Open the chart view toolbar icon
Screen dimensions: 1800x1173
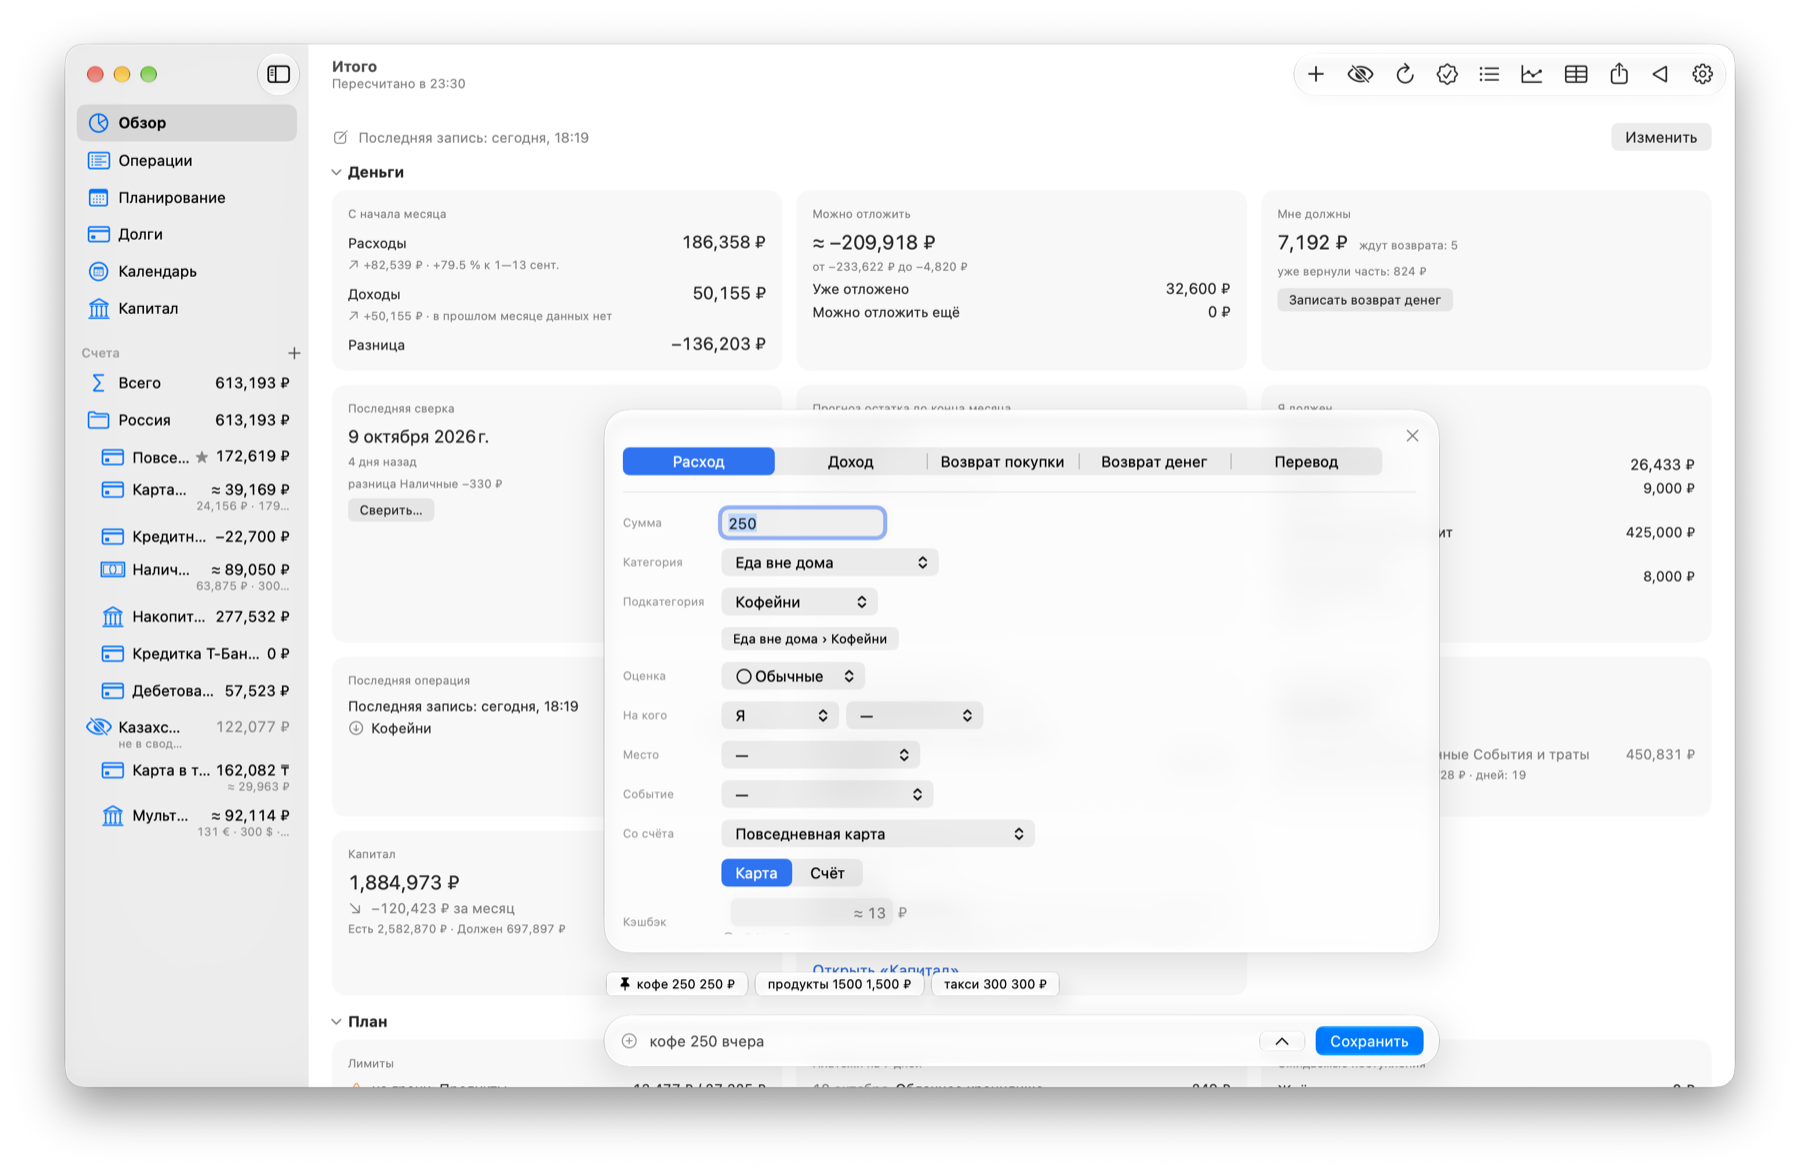tap(1532, 74)
